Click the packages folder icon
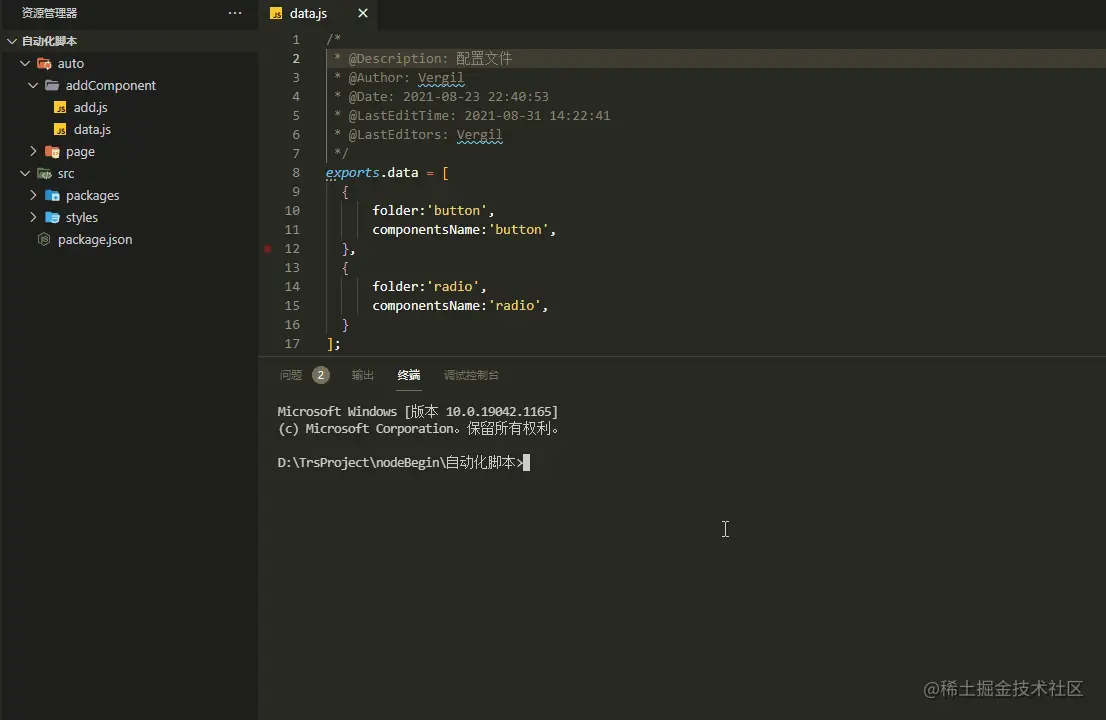1106x720 pixels. tap(52, 196)
